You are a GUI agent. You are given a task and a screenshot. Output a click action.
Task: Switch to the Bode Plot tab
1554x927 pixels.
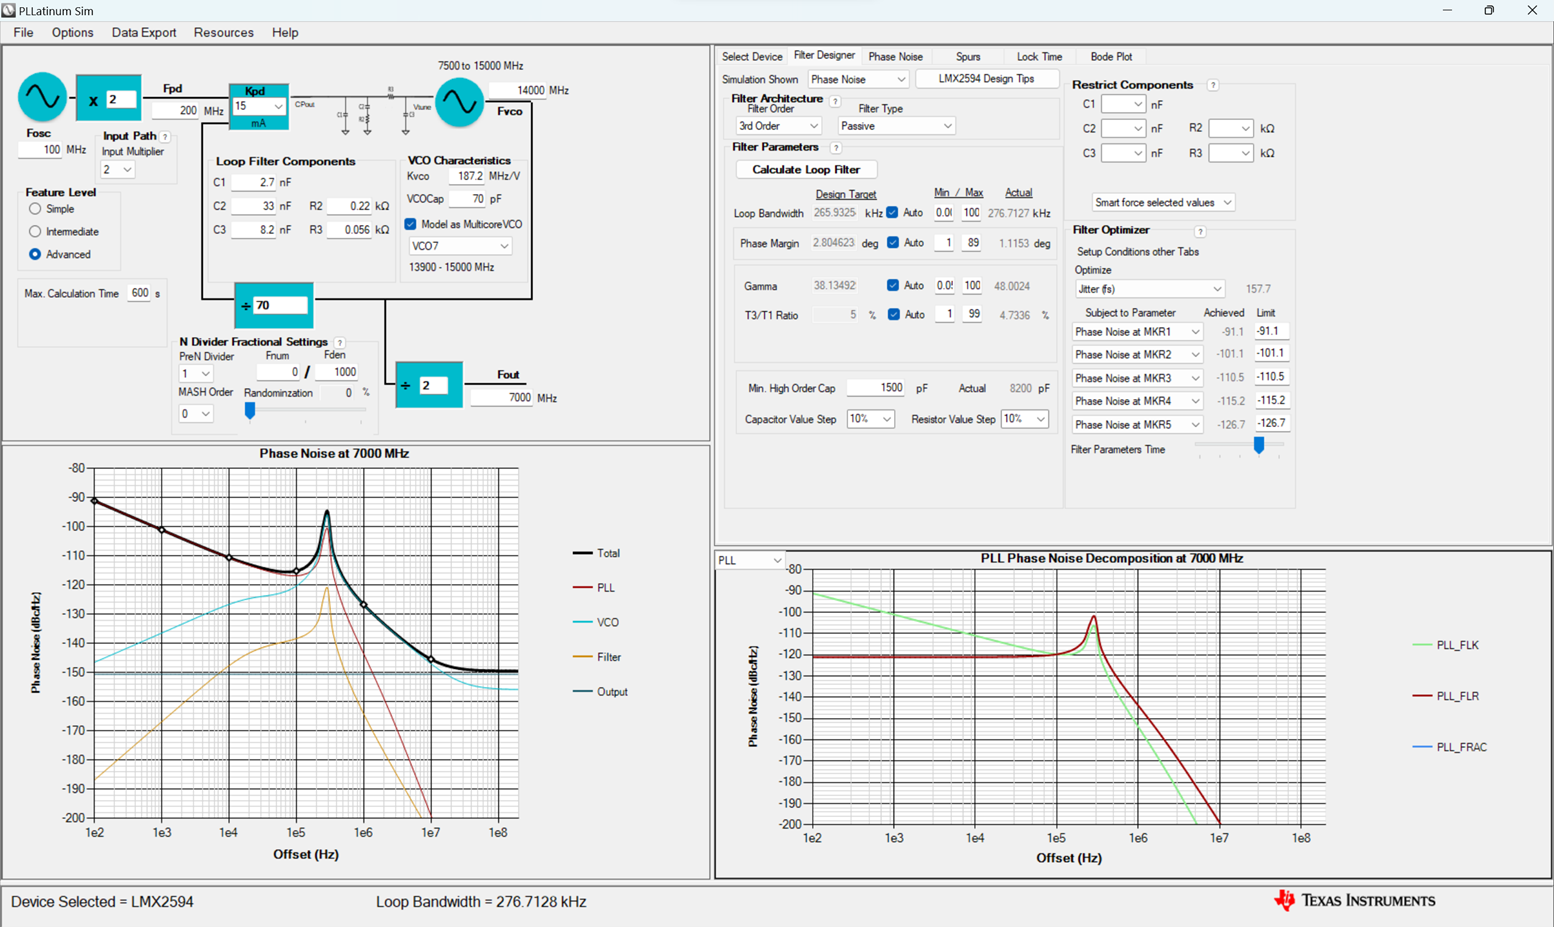coord(1111,57)
